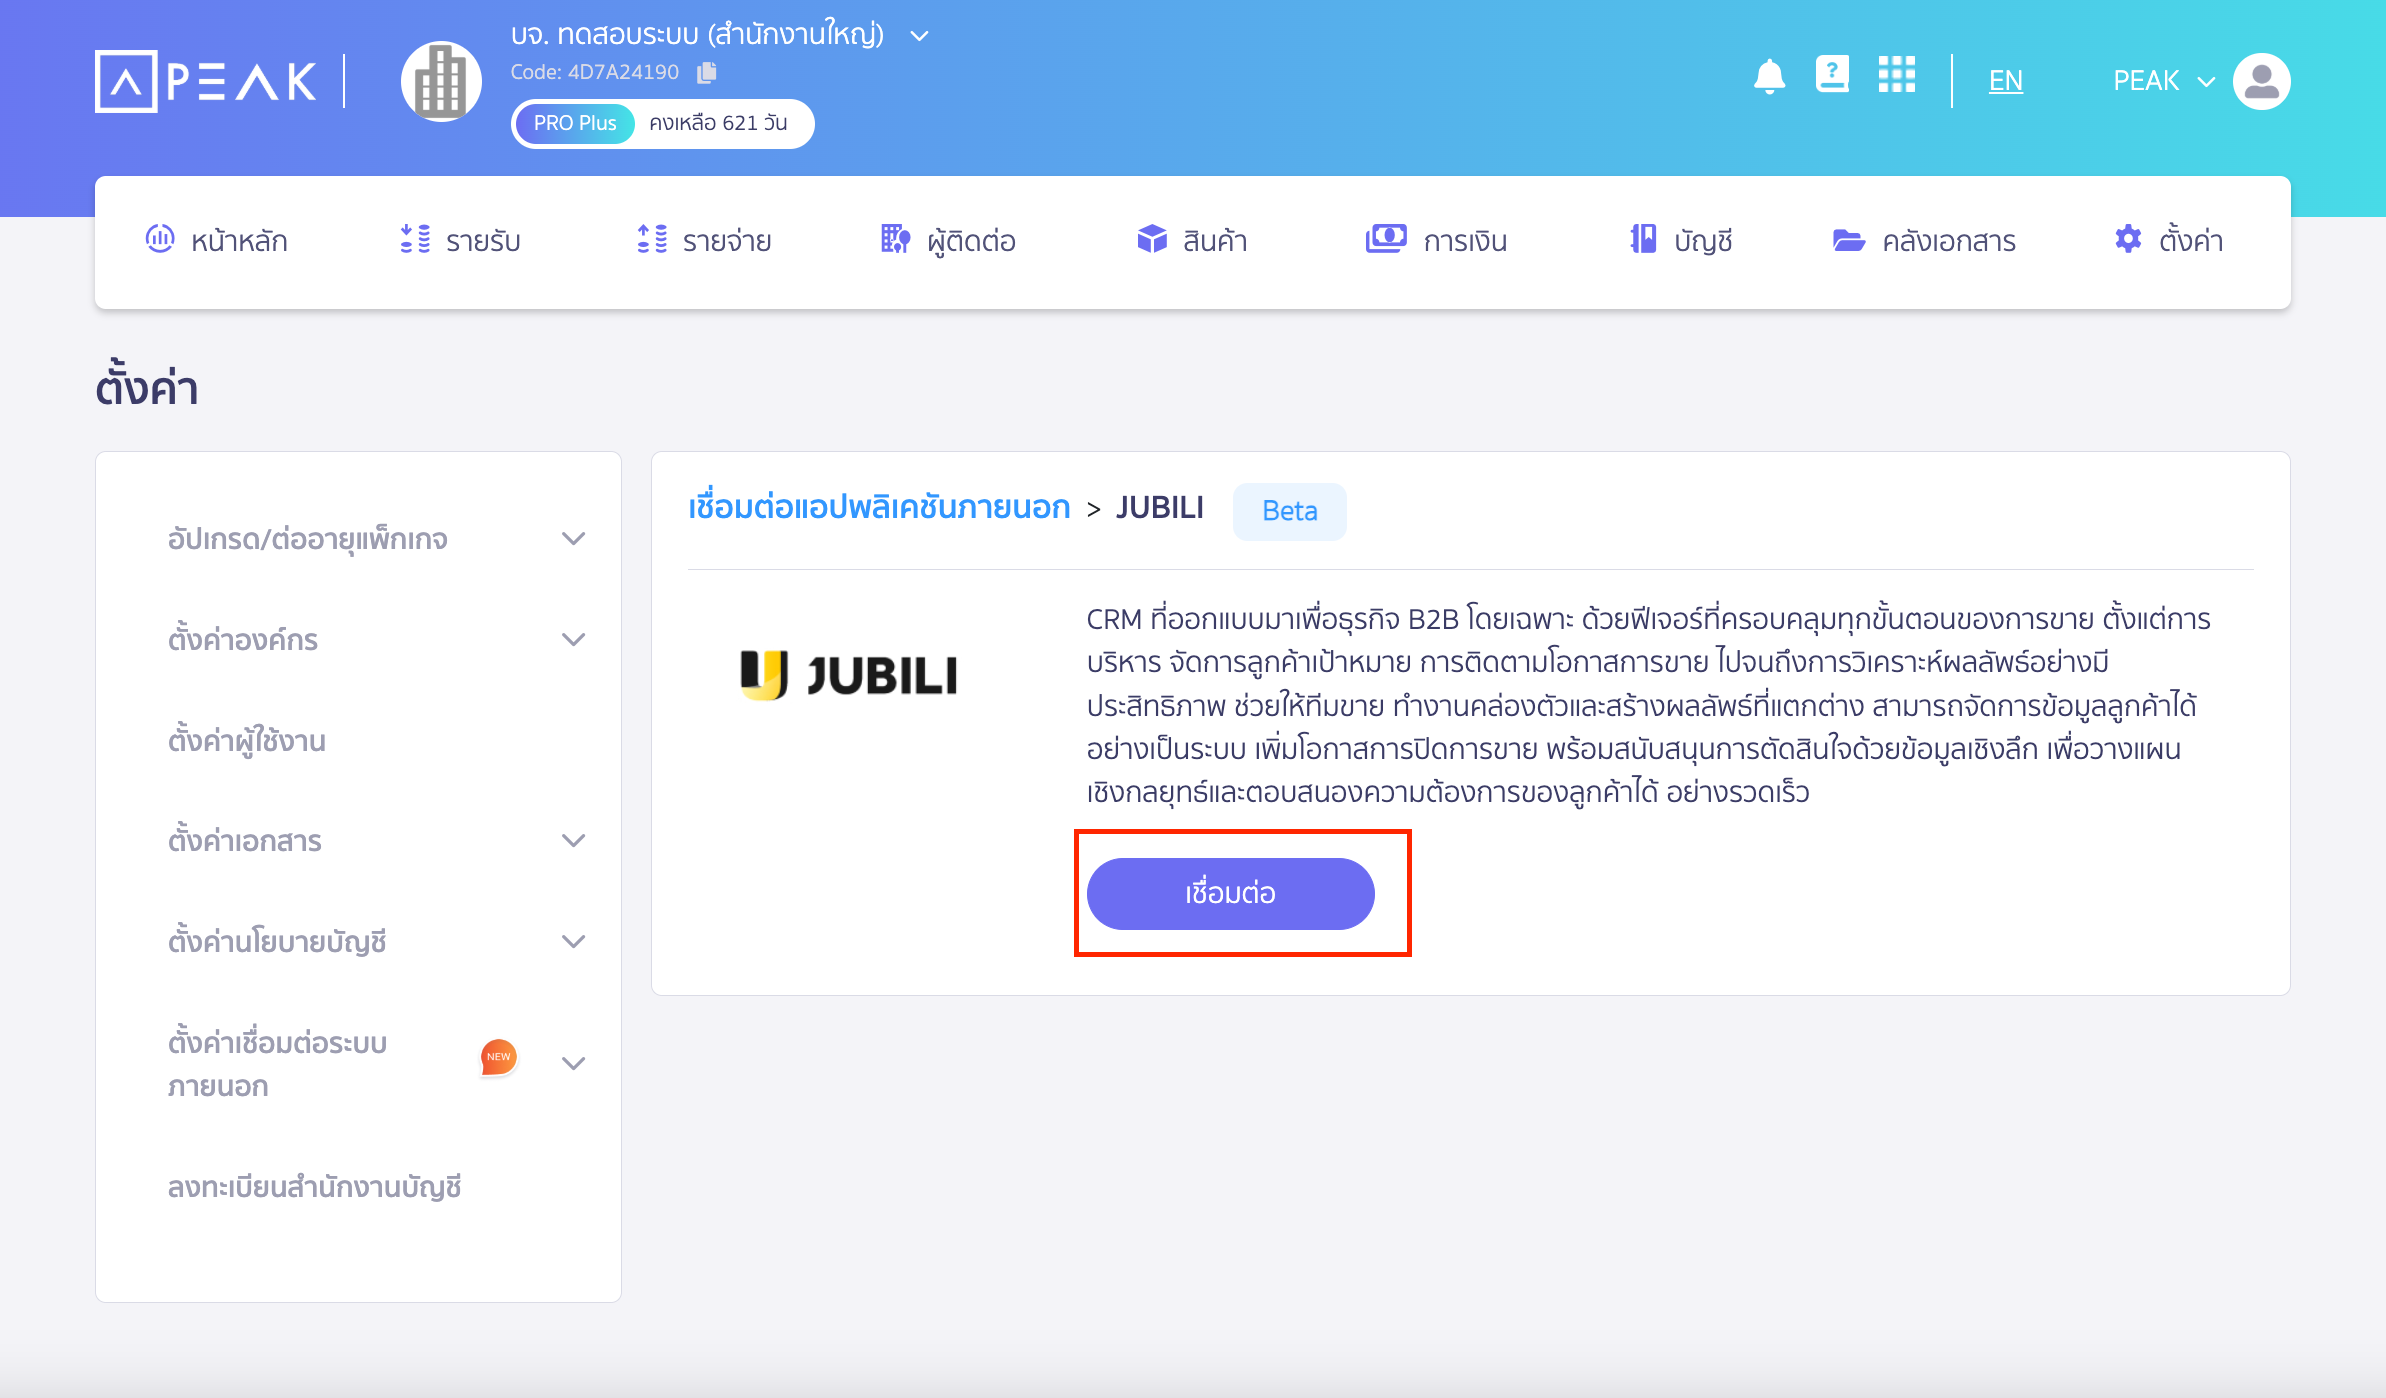2386x1398 pixels.
Task: Click the PEAK logo
Action: click(206, 81)
